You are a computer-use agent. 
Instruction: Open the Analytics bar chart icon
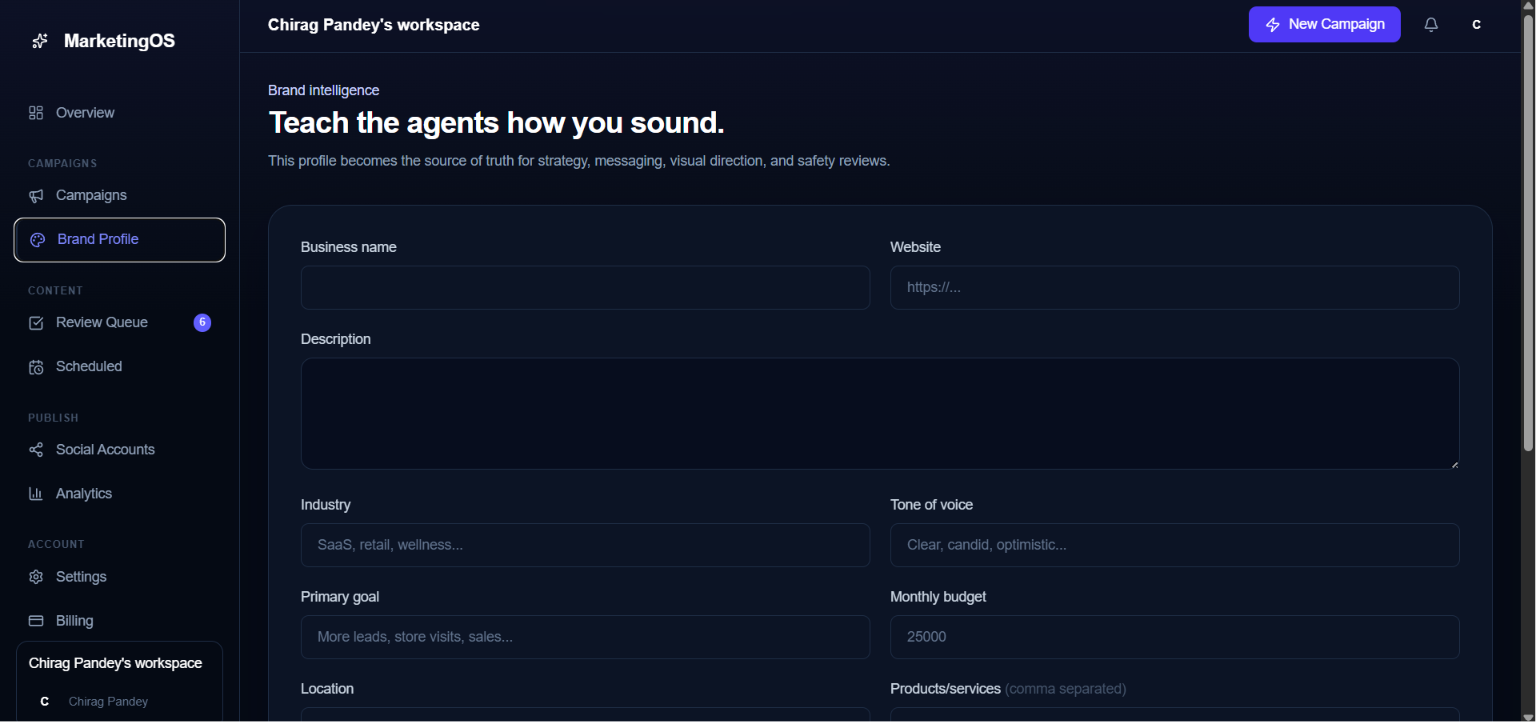click(x=36, y=494)
